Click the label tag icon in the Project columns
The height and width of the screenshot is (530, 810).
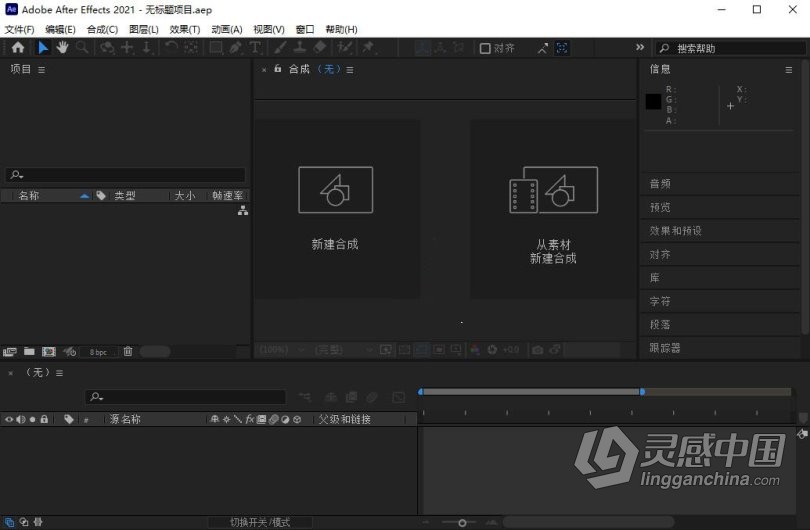101,195
